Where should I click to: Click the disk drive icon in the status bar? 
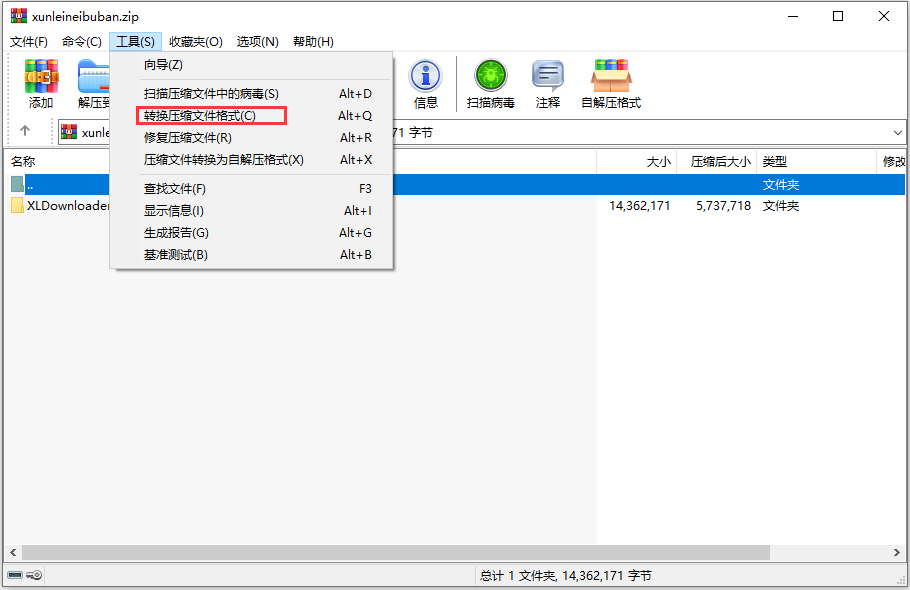[15, 575]
